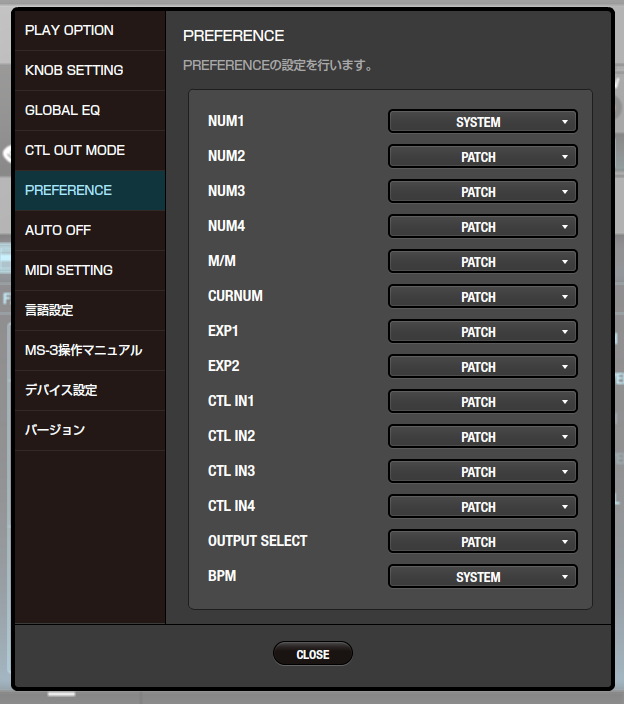Select GLOBAL EQ in the sidebar
The image size is (624, 704).
click(89, 110)
